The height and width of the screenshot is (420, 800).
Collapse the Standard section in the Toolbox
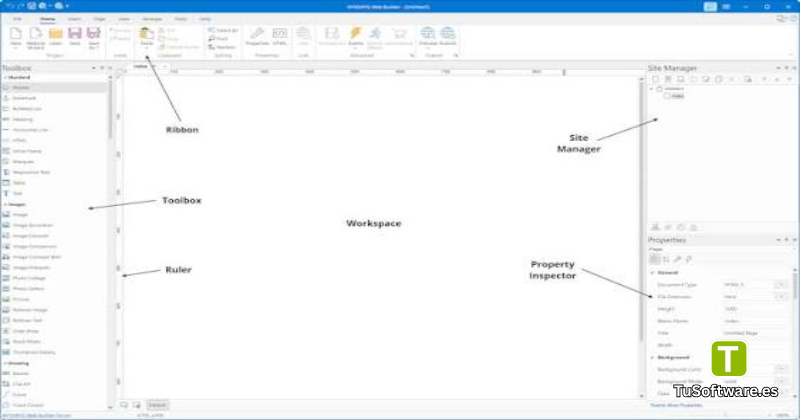click(5, 78)
